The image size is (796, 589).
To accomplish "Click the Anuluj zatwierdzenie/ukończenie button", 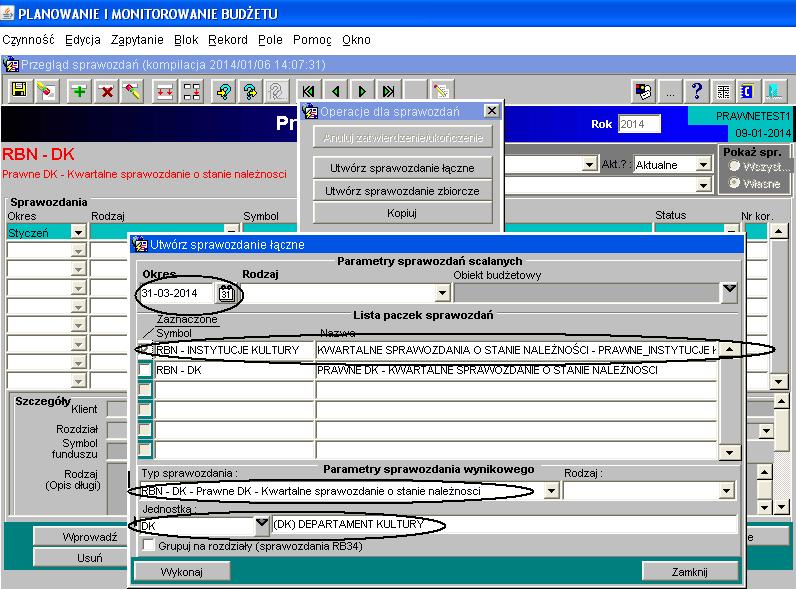I will point(403,138).
